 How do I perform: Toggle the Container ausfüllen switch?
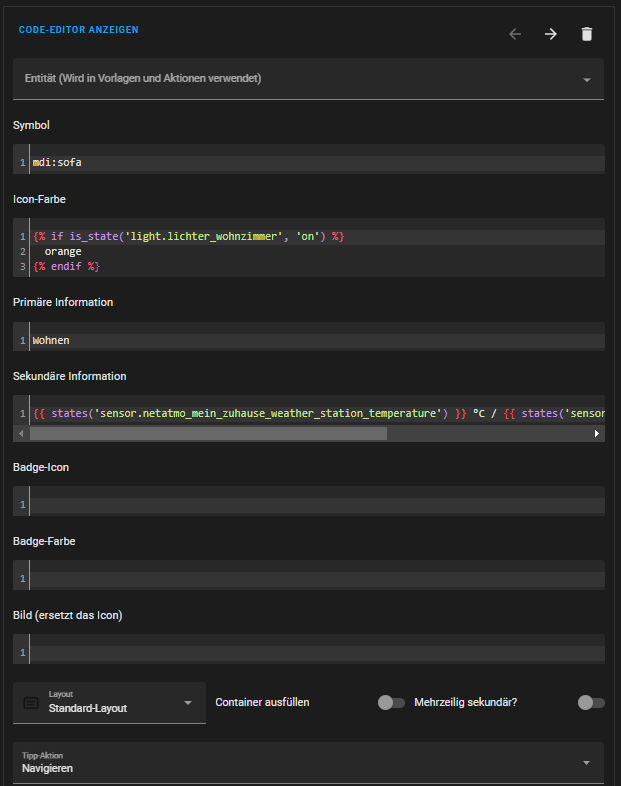[x=391, y=703]
